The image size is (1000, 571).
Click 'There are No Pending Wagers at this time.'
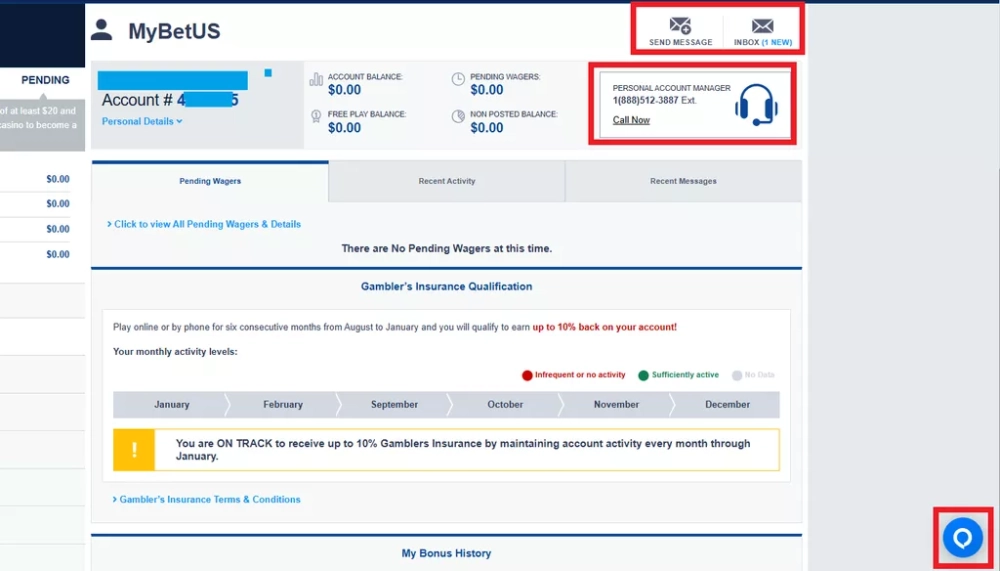(x=446, y=249)
